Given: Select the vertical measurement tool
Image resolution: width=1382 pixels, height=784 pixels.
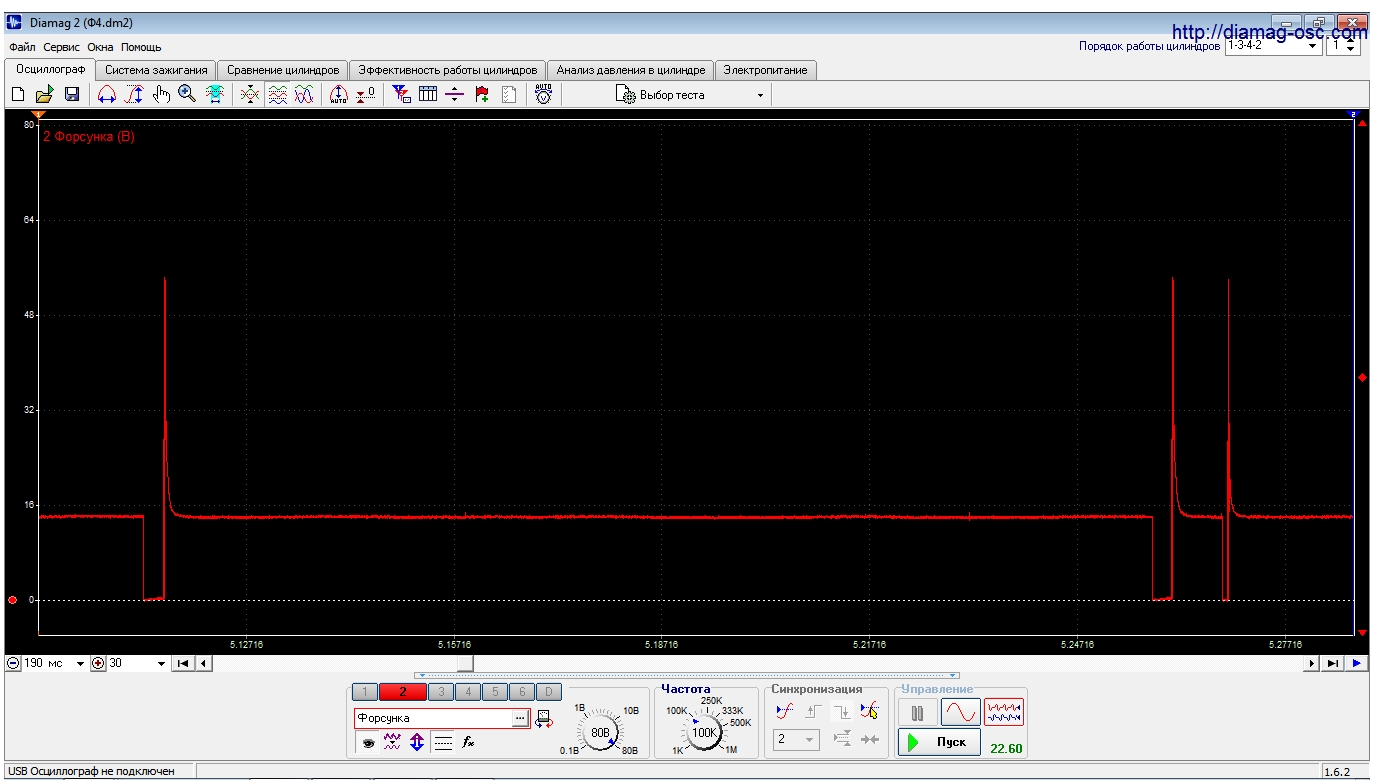Looking at the screenshot, I should tap(134, 95).
